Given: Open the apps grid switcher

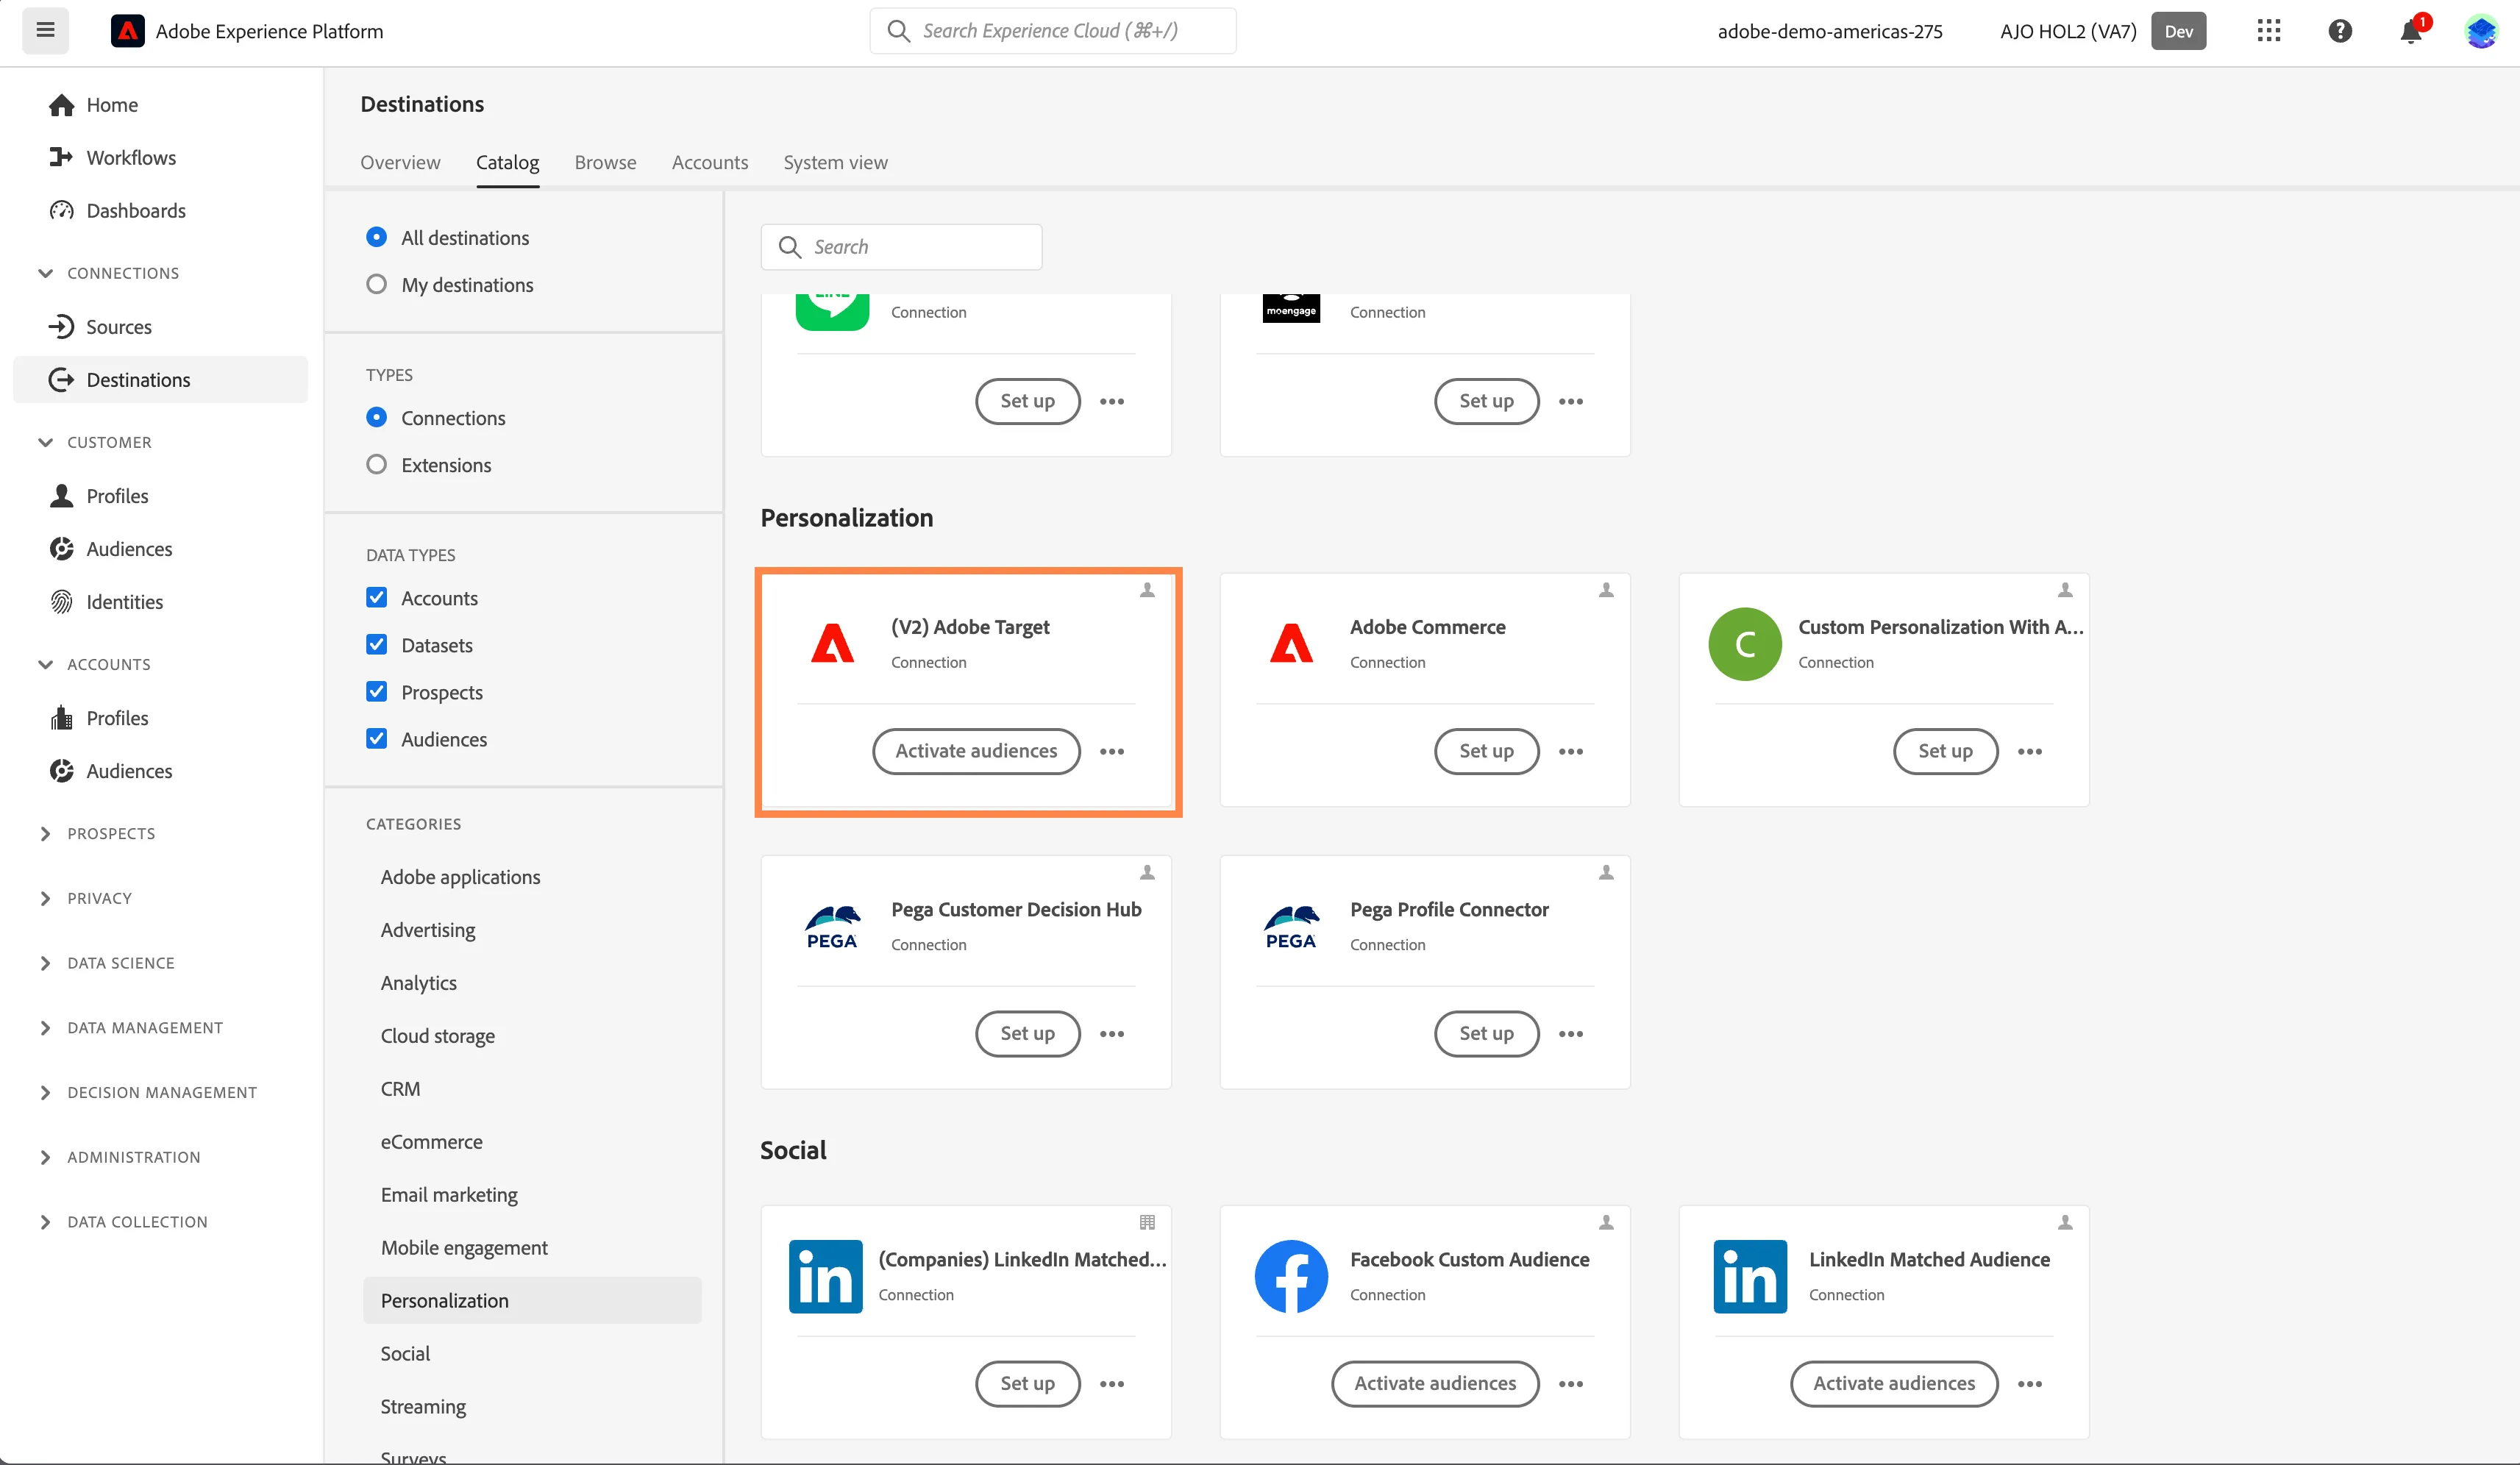Looking at the screenshot, I should click(2268, 31).
